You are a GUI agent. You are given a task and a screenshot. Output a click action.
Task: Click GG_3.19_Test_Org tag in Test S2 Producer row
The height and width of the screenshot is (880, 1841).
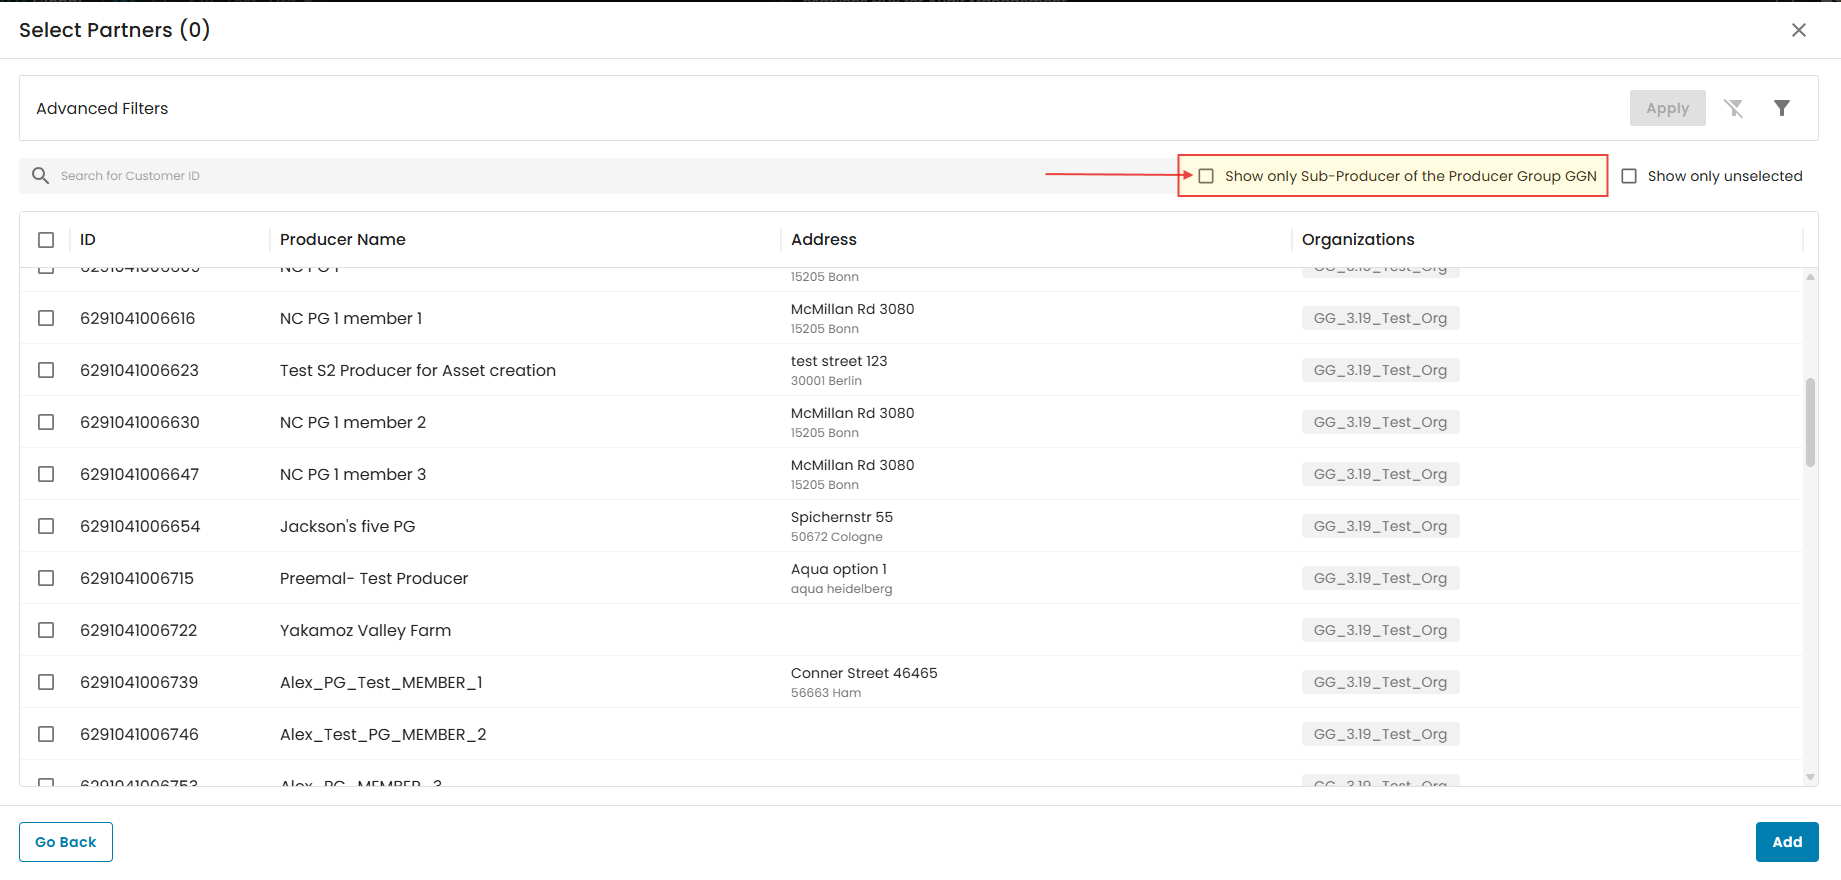pyautogui.click(x=1380, y=370)
